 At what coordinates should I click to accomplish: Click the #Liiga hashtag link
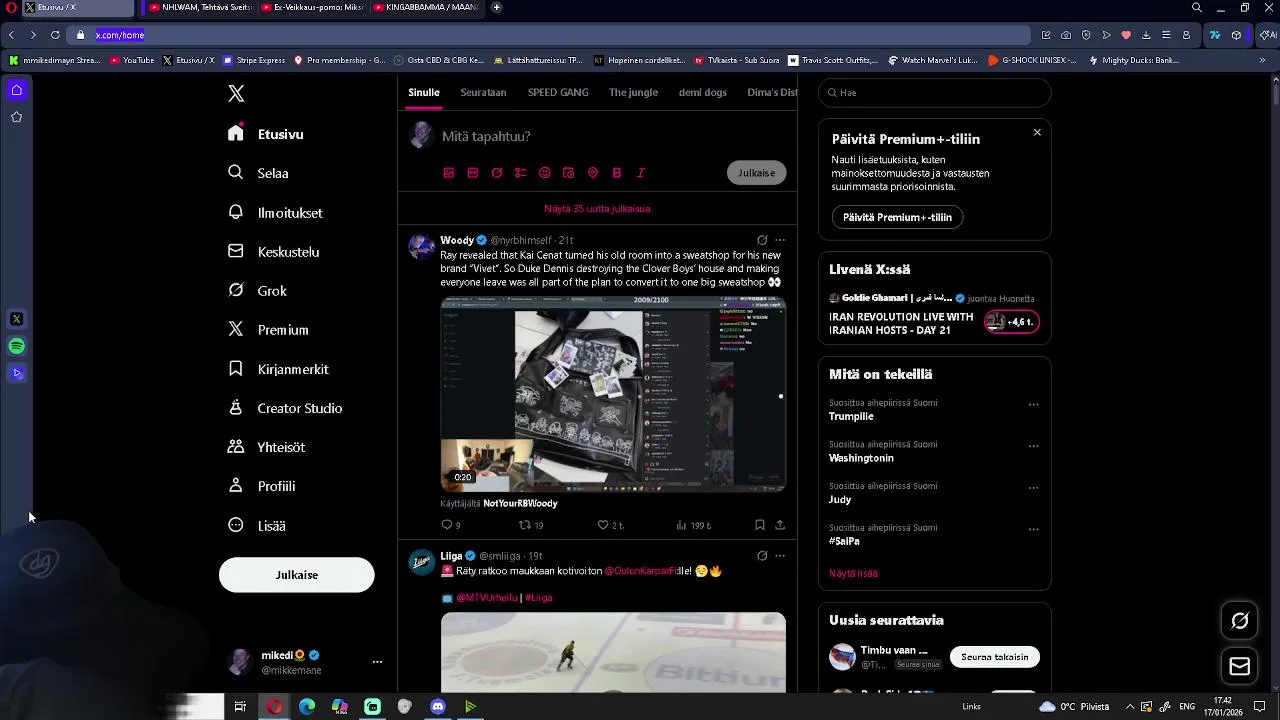pyautogui.click(x=538, y=598)
